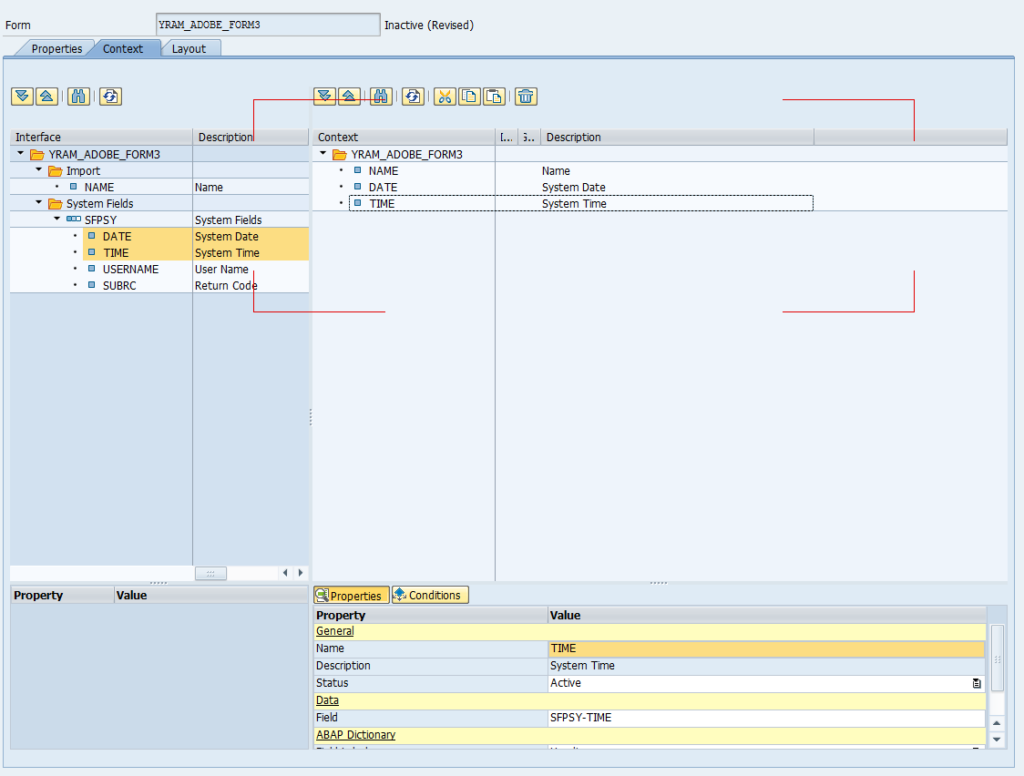The image size is (1024, 776).
Task: Click the Name value field showing TIME
Action: pyautogui.click(x=767, y=649)
